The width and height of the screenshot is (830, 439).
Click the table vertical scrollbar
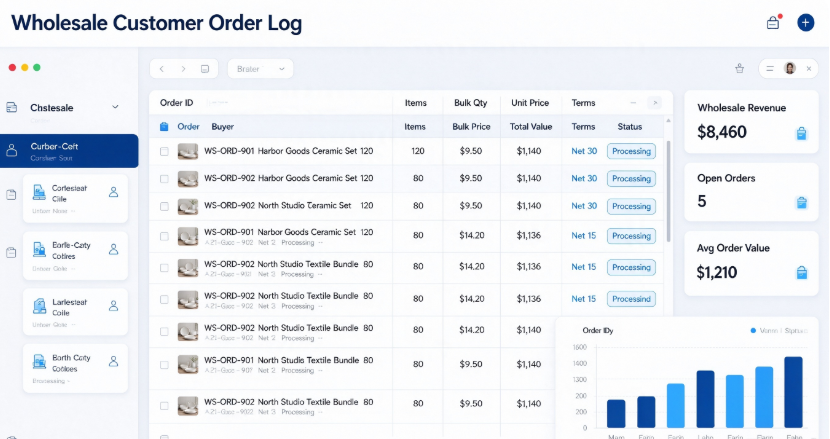[x=668, y=191]
